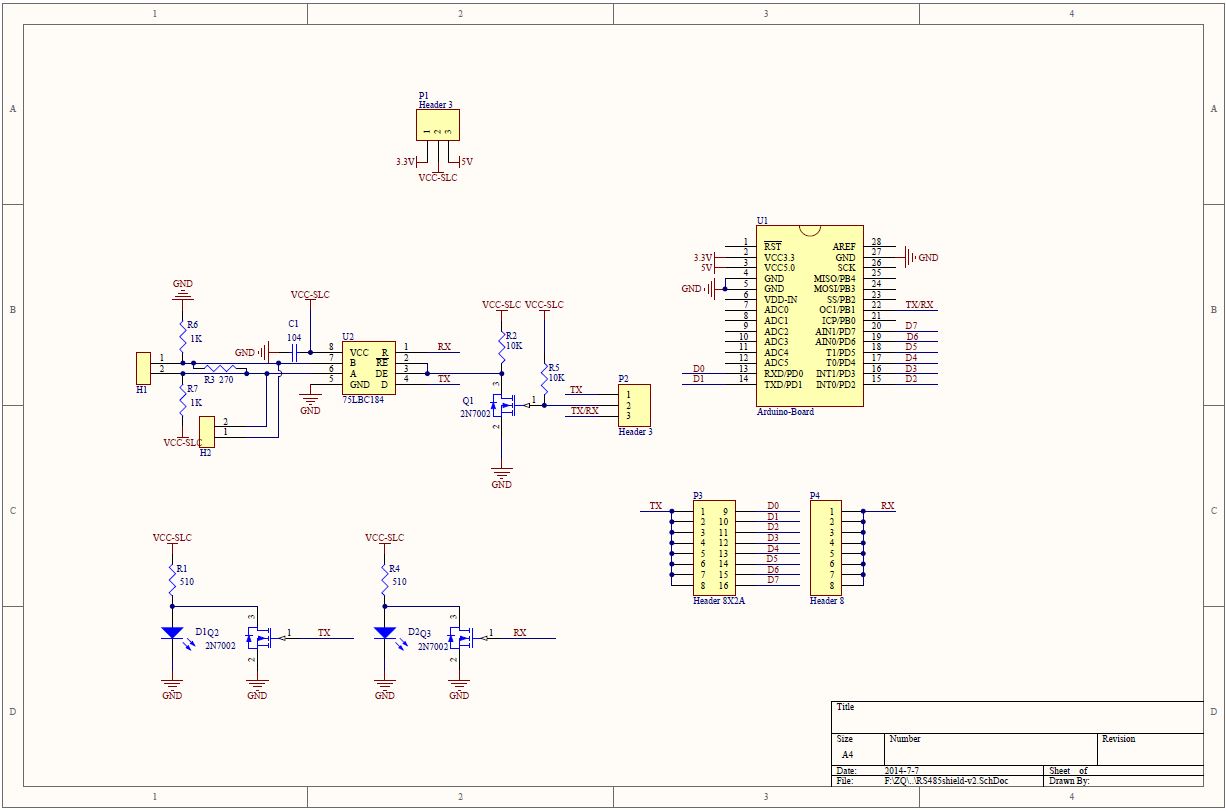Select resistor R3 valued 270
The height and width of the screenshot is (811, 1226).
[218, 370]
